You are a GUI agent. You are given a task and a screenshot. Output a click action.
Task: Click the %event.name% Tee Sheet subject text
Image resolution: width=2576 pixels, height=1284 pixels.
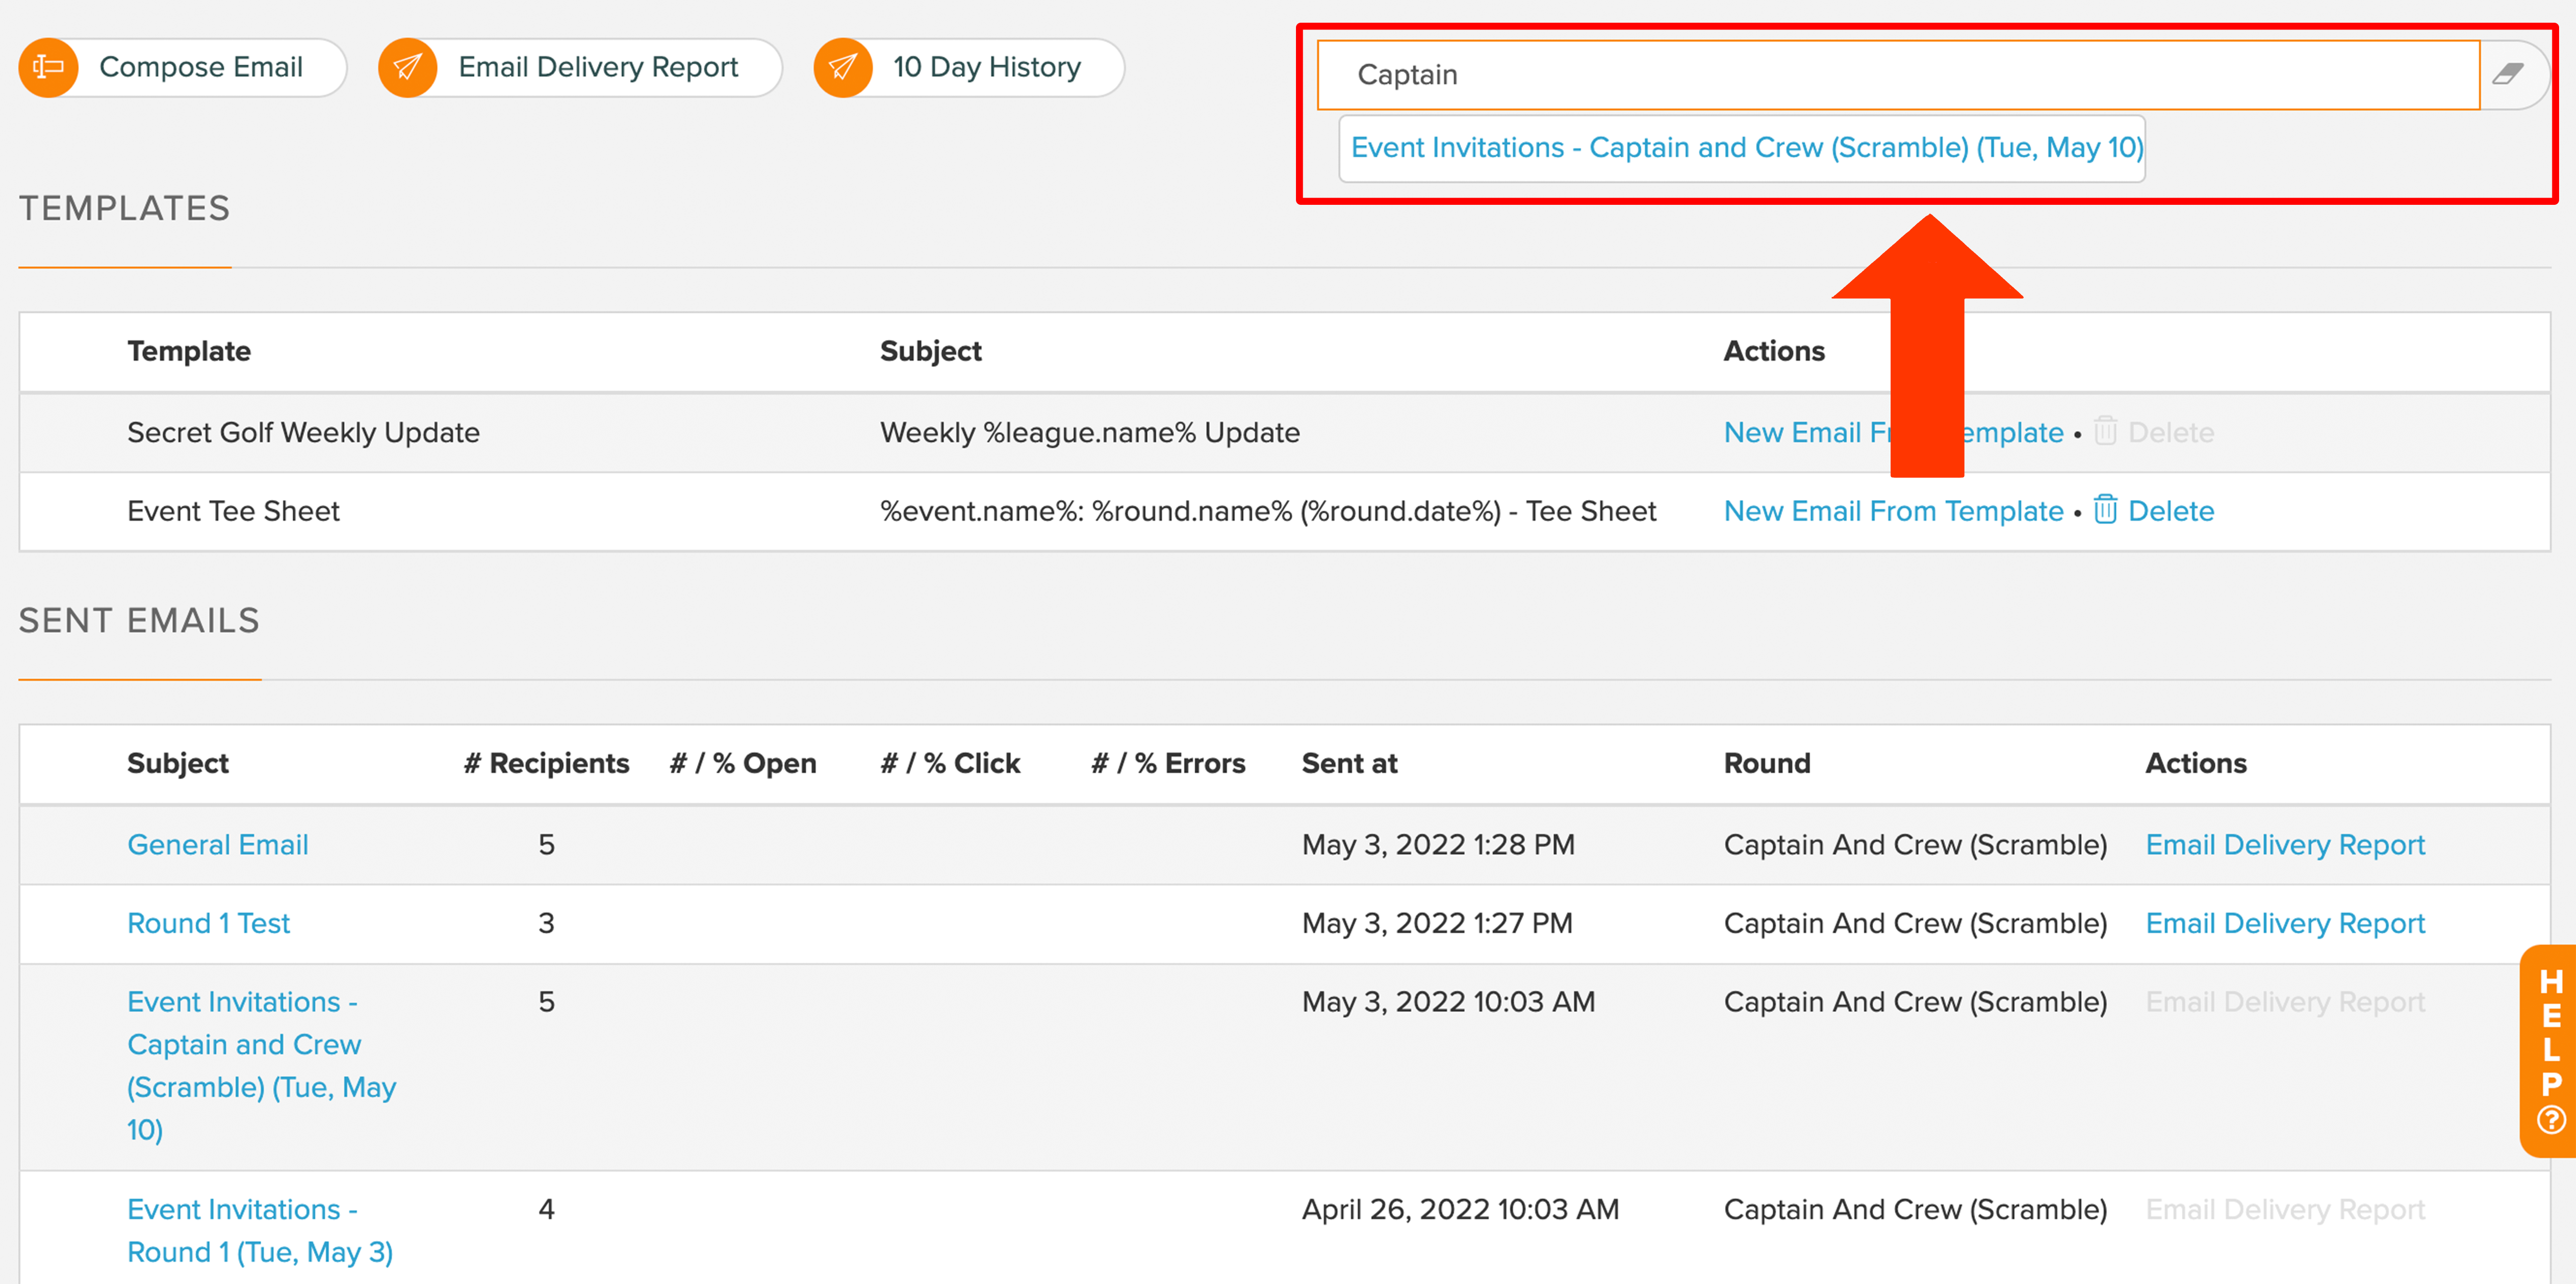click(1268, 511)
